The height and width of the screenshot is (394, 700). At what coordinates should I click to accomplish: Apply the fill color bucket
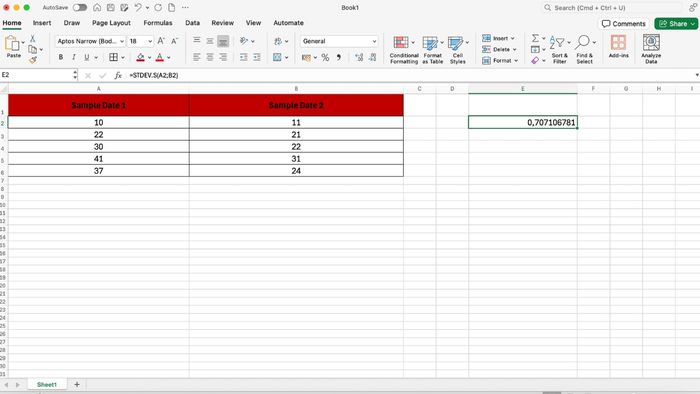(x=140, y=57)
